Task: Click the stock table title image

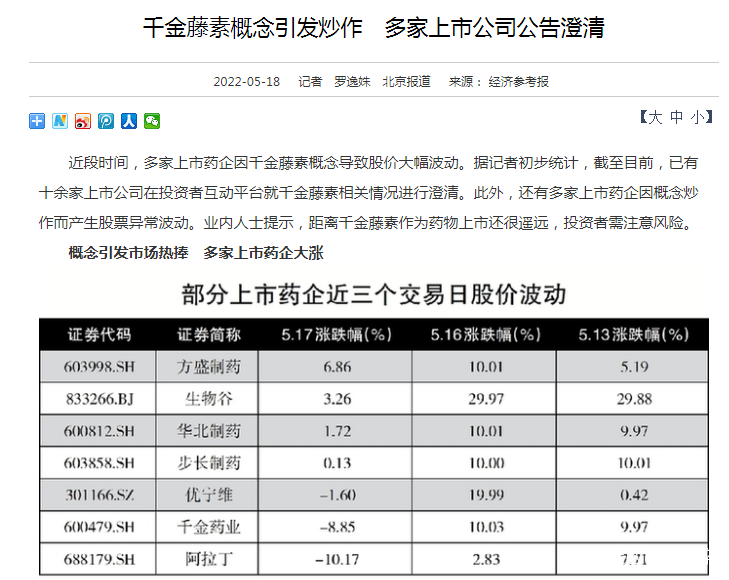Action: point(374,294)
